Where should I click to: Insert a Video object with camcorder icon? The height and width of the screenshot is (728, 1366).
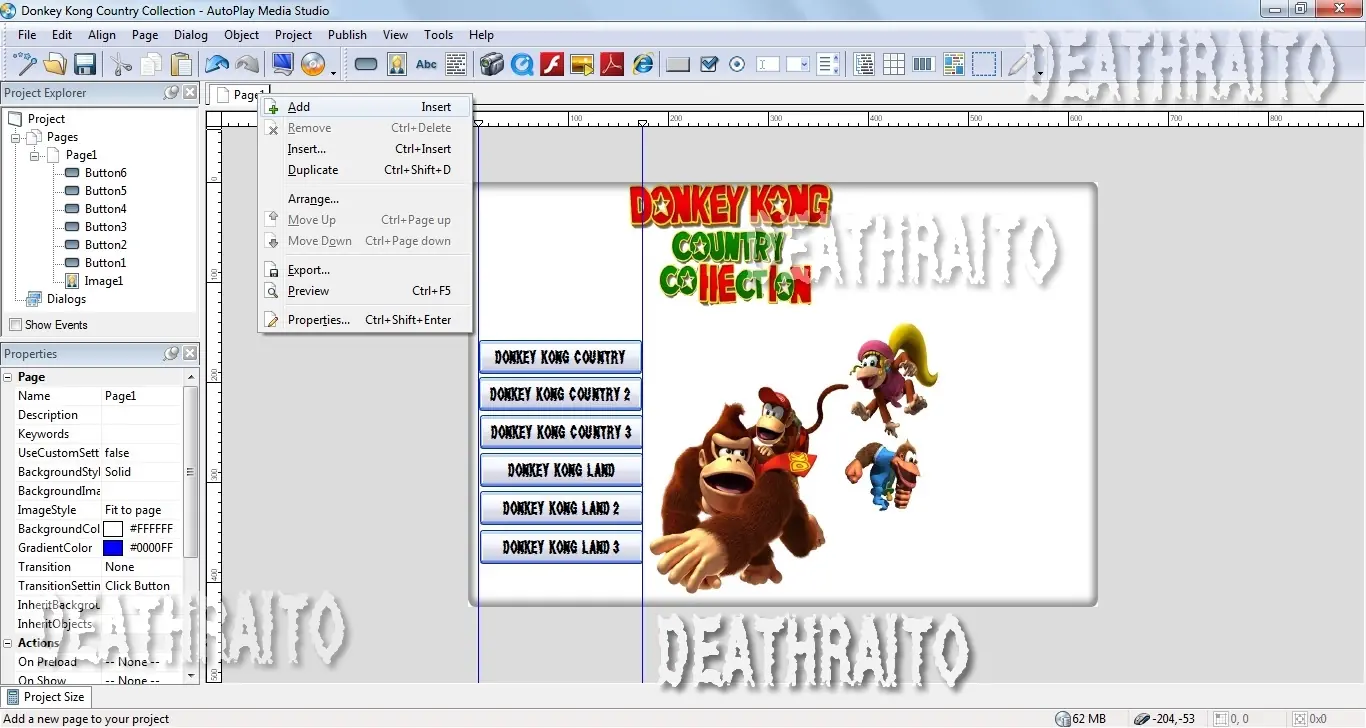coord(491,65)
